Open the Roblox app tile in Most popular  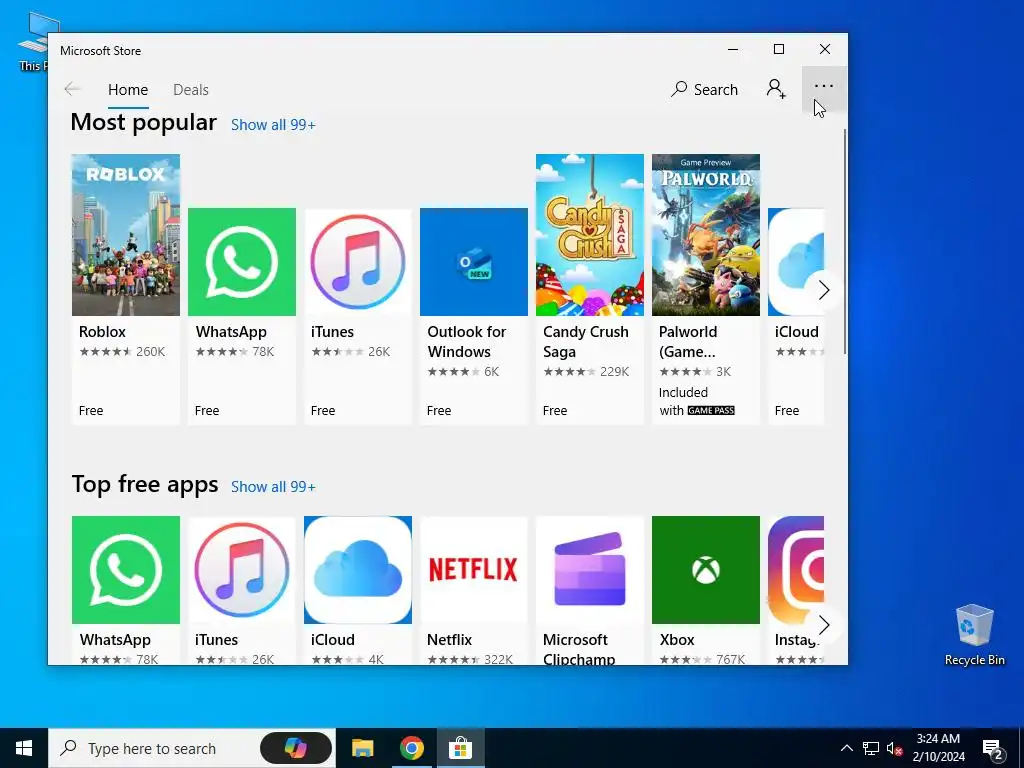[125, 289]
